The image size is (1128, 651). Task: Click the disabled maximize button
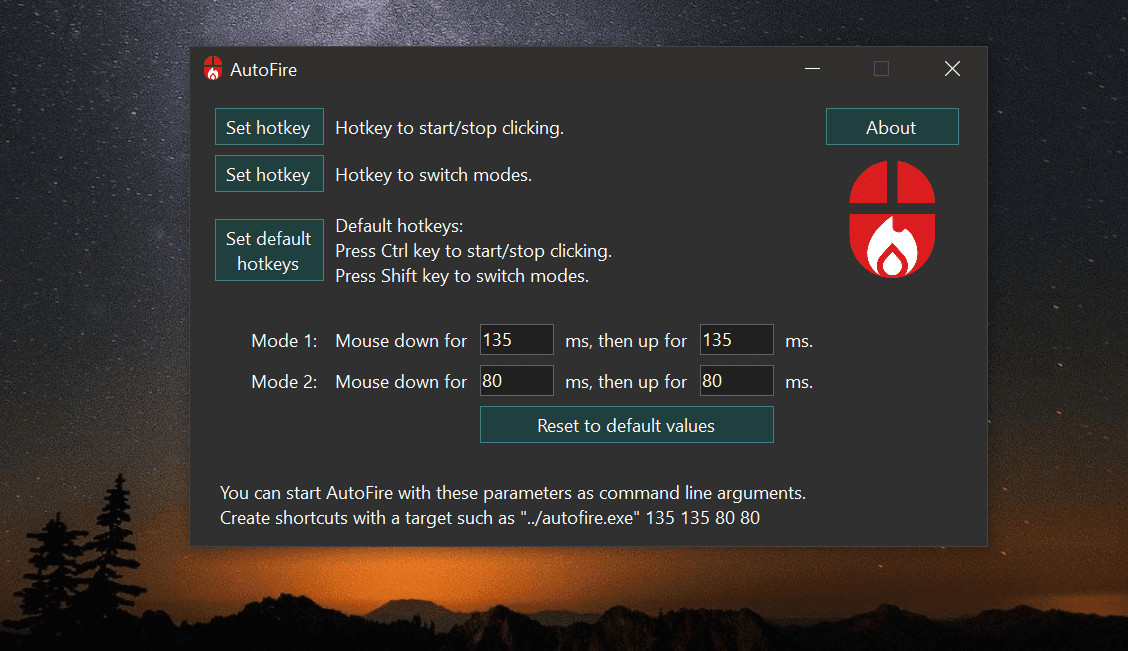coord(881,69)
